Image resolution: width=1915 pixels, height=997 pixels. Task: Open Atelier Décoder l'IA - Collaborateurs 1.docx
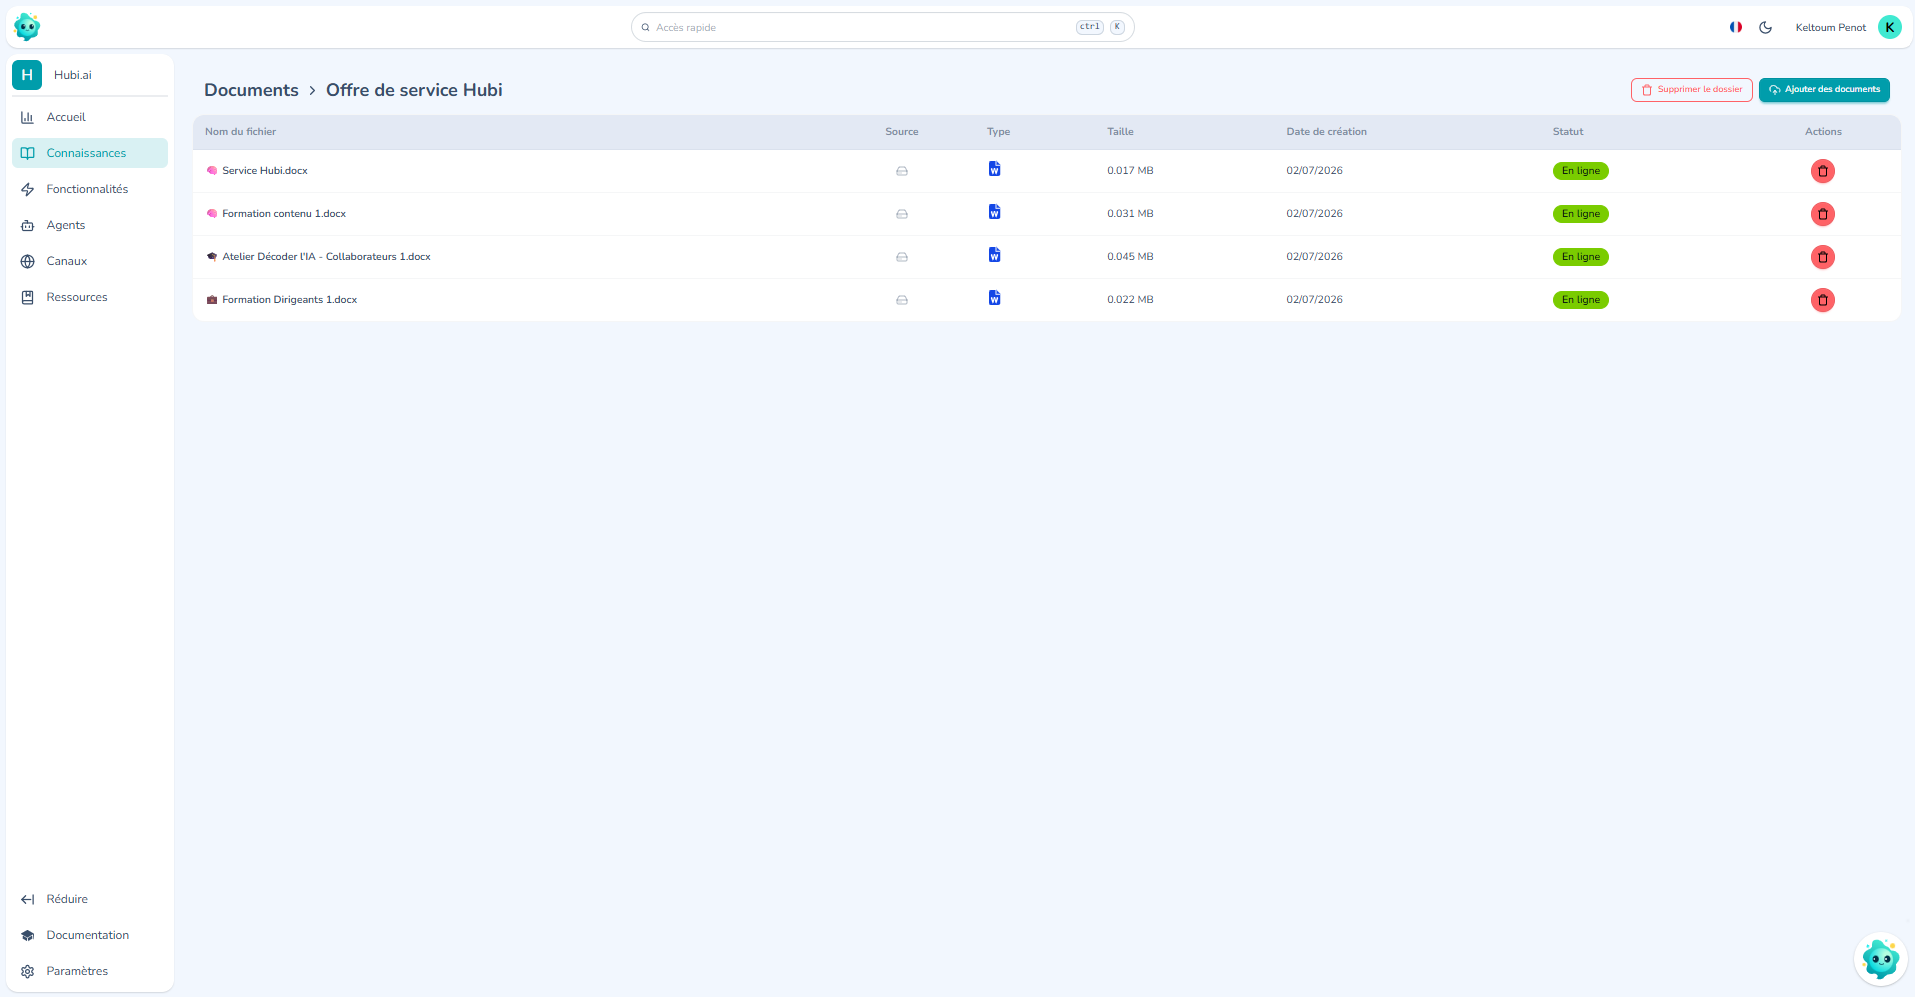tap(326, 257)
